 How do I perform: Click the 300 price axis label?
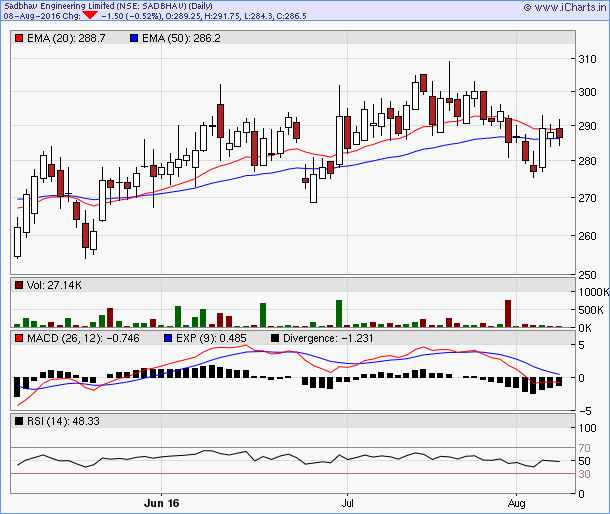587,92
